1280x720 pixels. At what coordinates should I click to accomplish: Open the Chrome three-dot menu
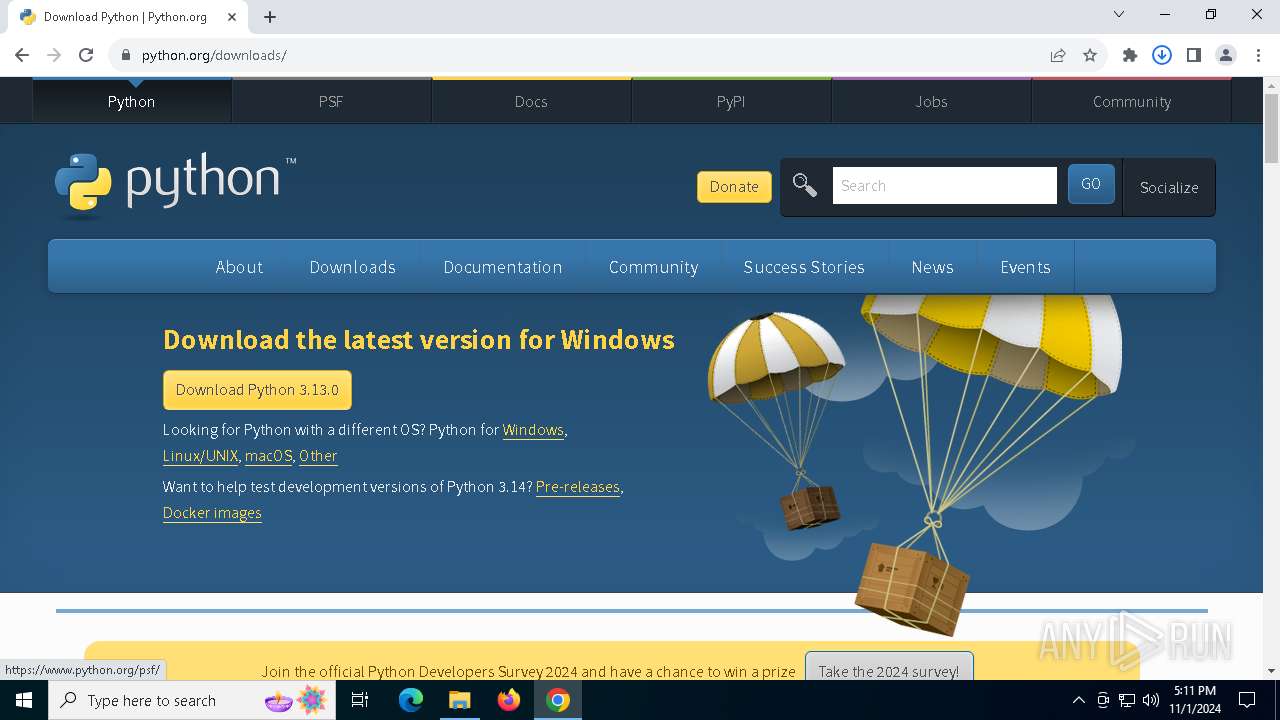click(x=1257, y=55)
